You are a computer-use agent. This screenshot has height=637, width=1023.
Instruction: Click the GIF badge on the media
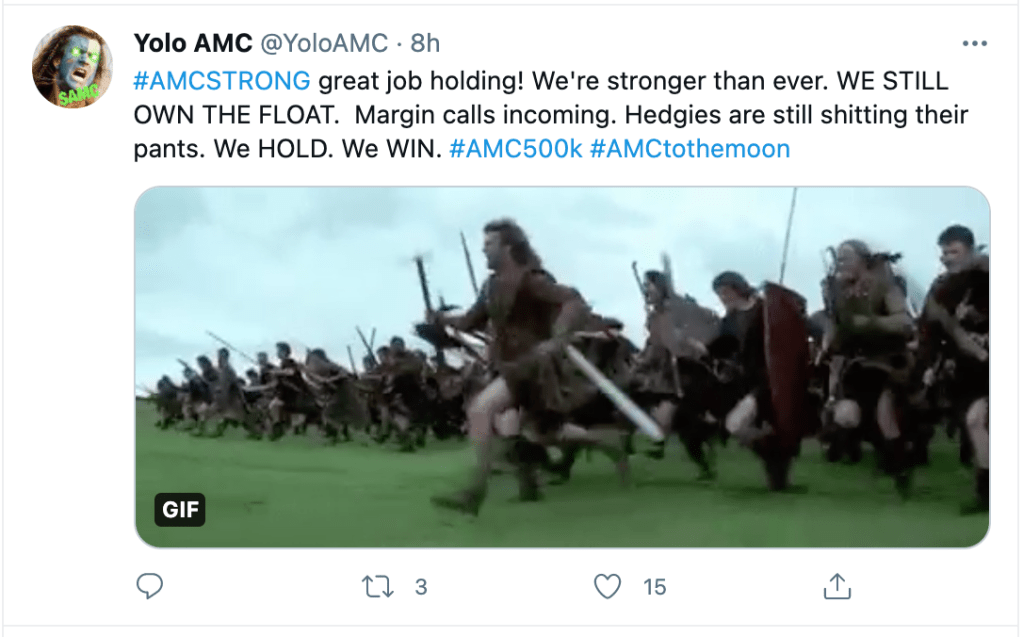(x=181, y=510)
